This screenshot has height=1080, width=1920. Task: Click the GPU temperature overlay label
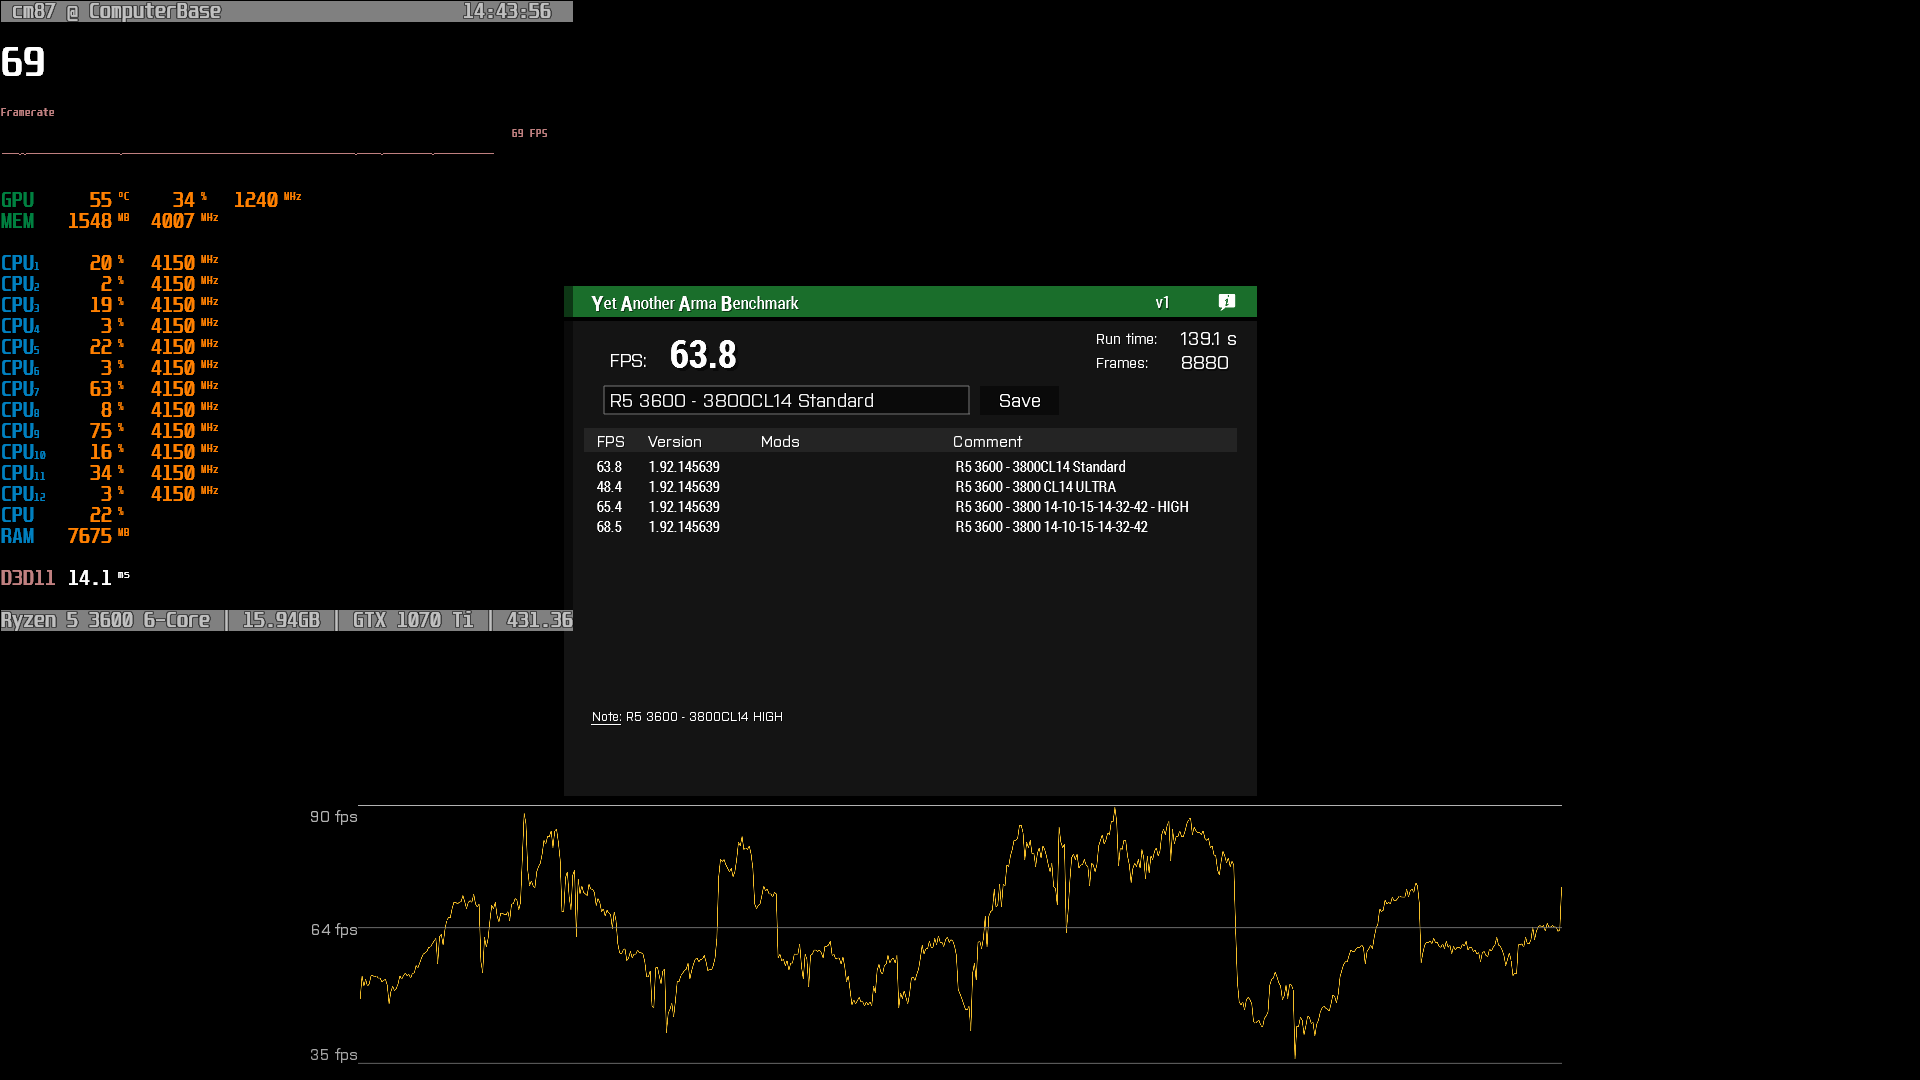pos(100,200)
